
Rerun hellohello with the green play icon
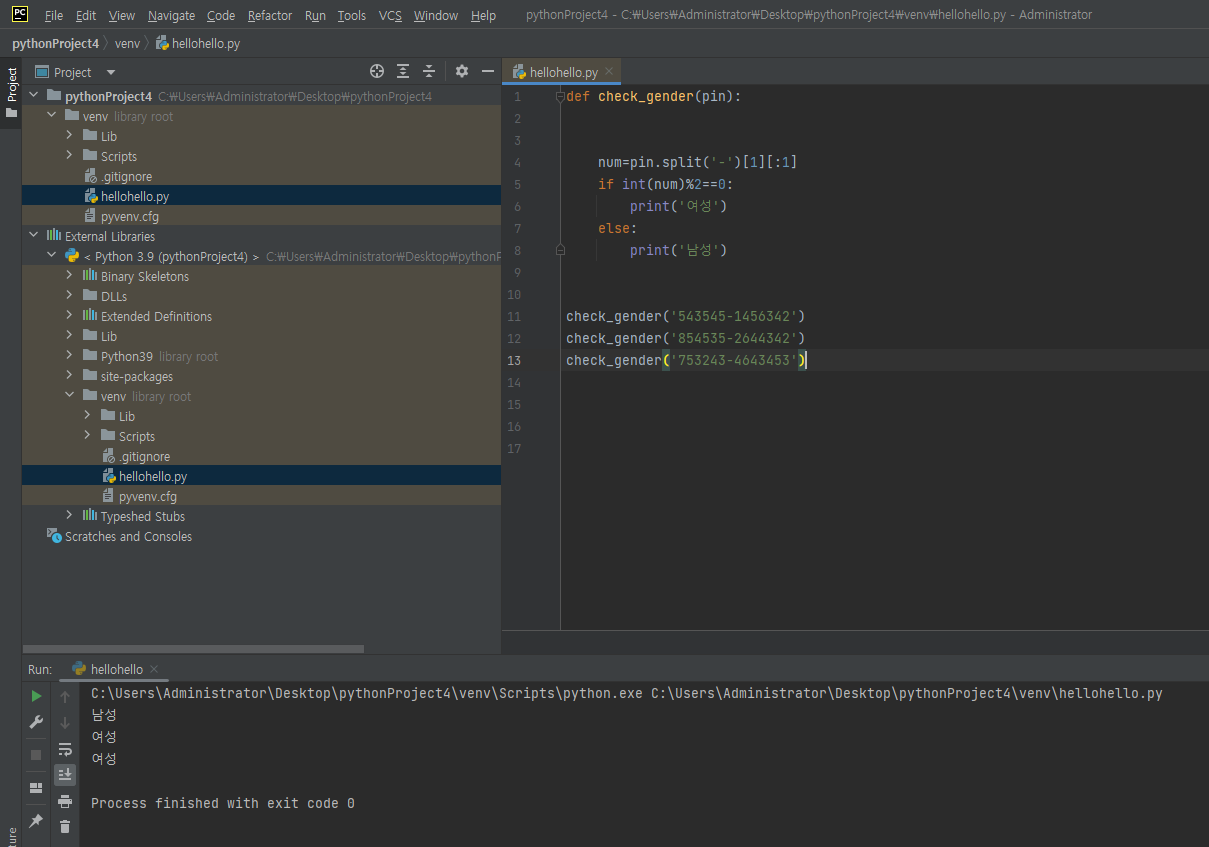point(36,695)
